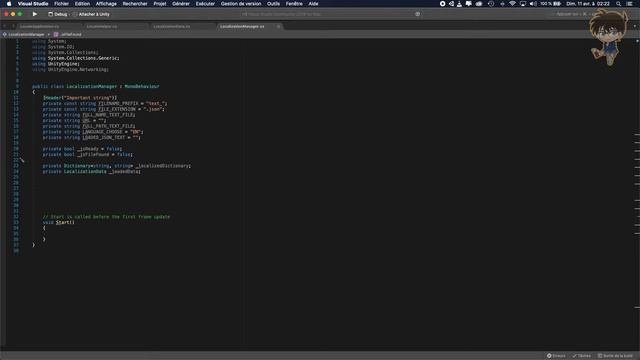
Task: Open the VLC cone menu bar icon
Action: pos(460,4)
